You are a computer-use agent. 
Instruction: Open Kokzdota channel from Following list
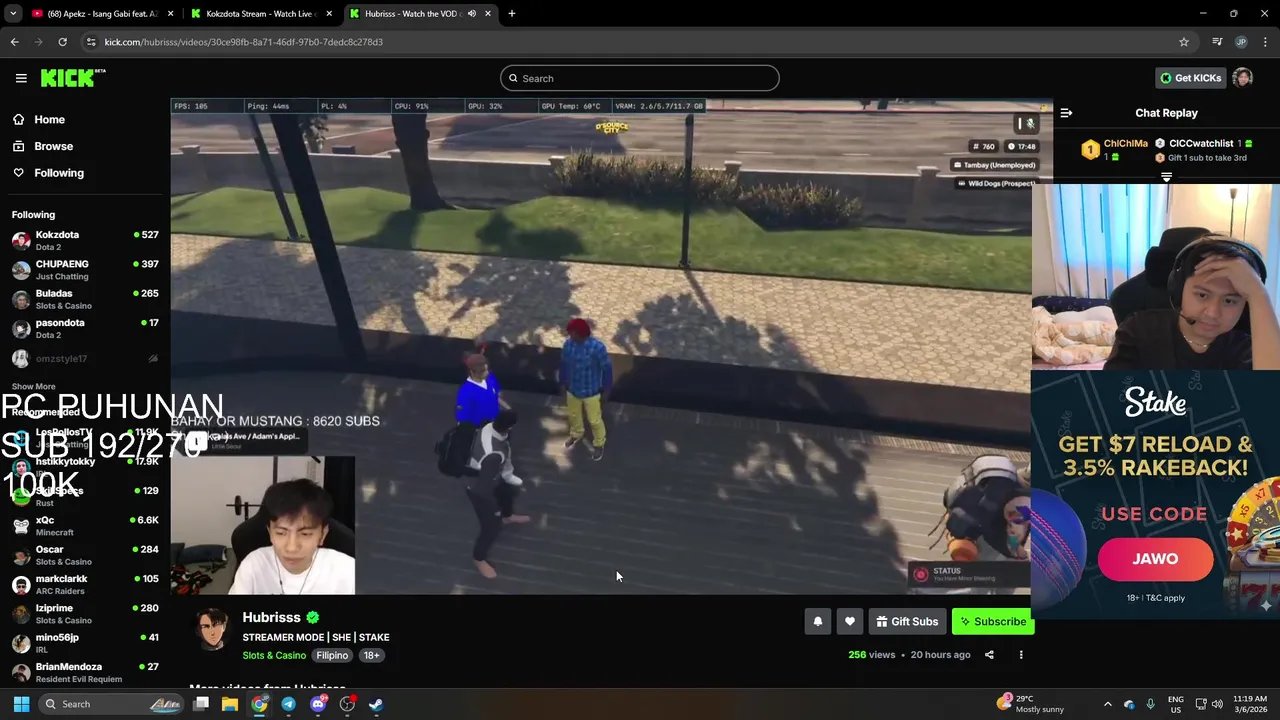(x=85, y=240)
